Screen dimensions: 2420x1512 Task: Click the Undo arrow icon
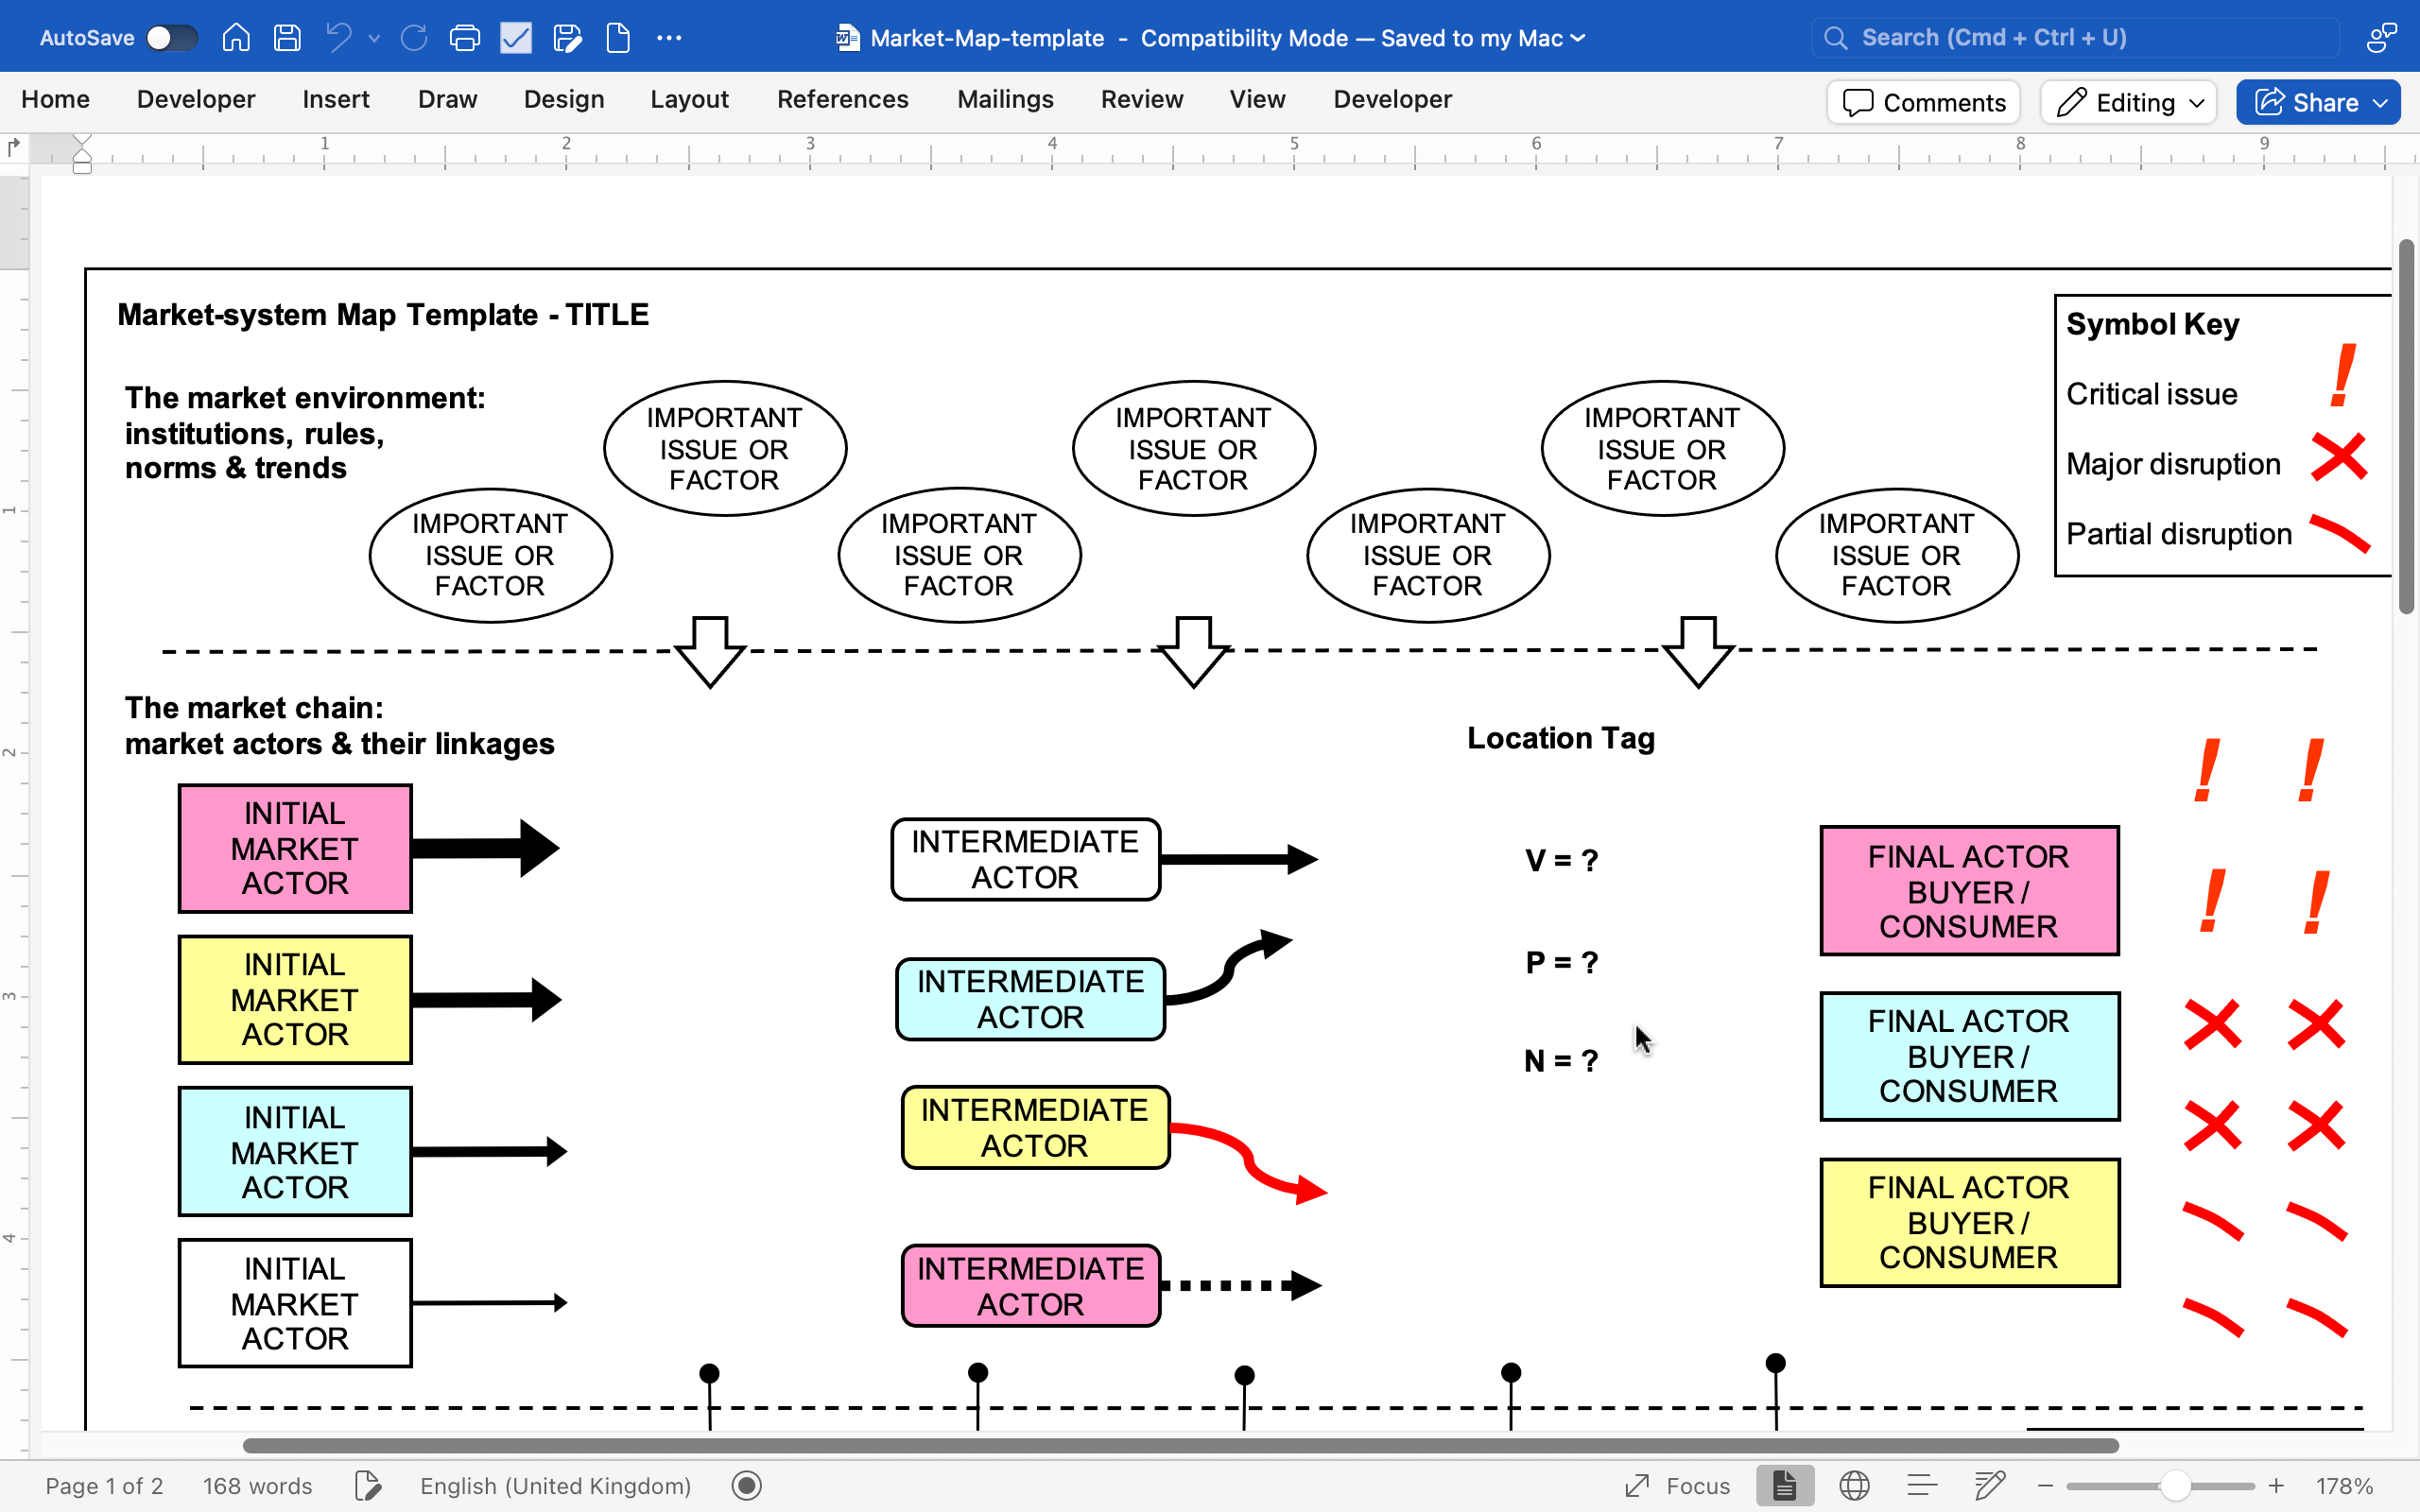[x=339, y=38]
